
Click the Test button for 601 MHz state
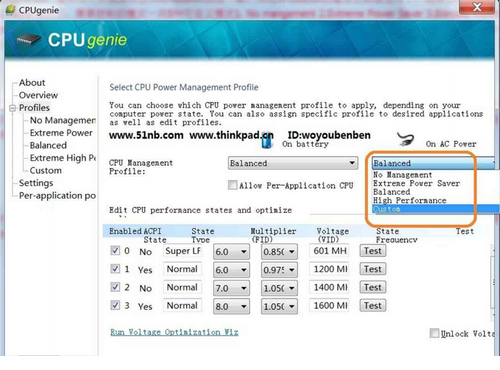[373, 251]
